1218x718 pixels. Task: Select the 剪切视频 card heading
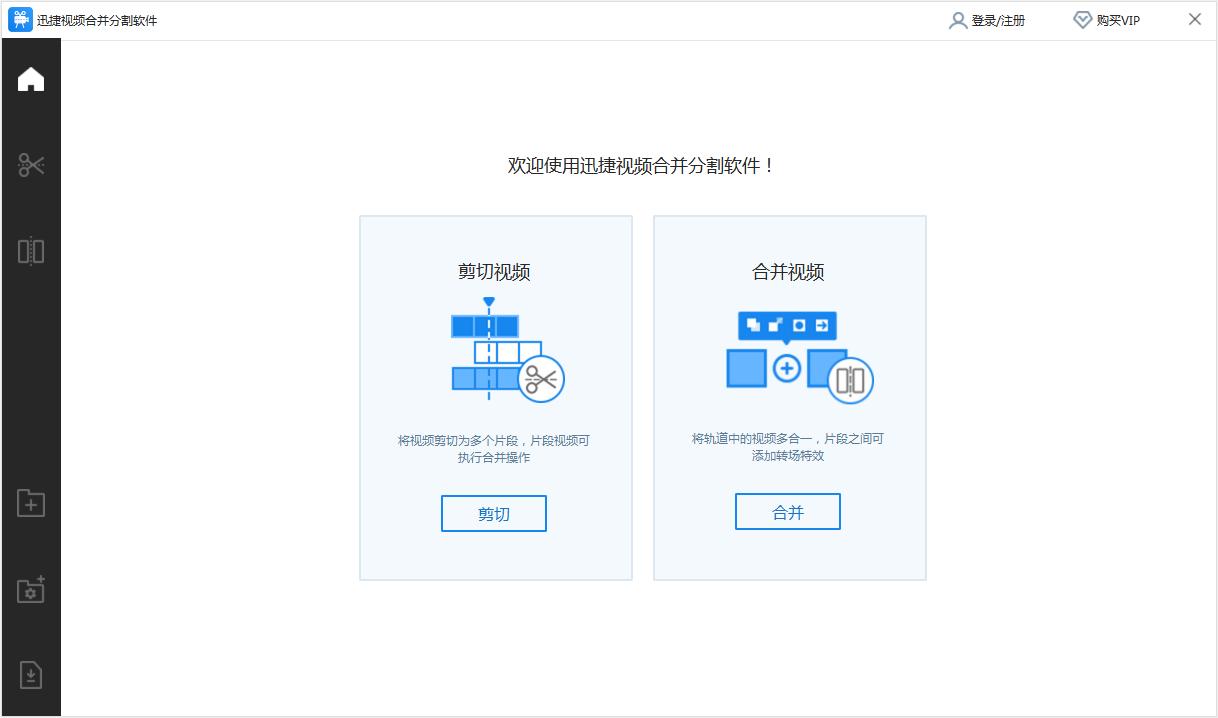click(494, 272)
